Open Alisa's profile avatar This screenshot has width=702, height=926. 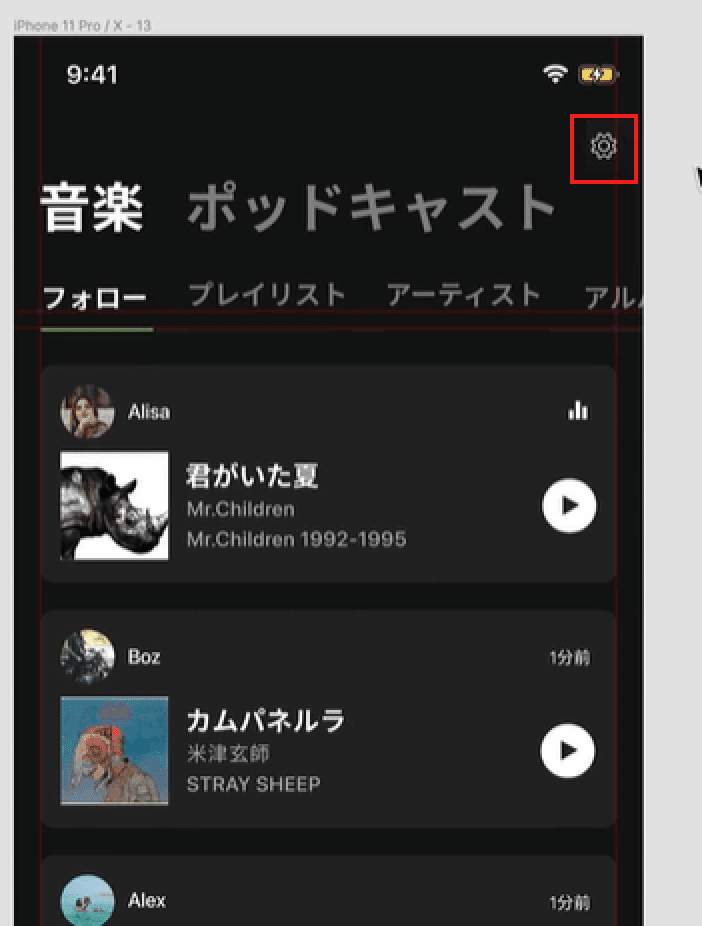click(87, 412)
